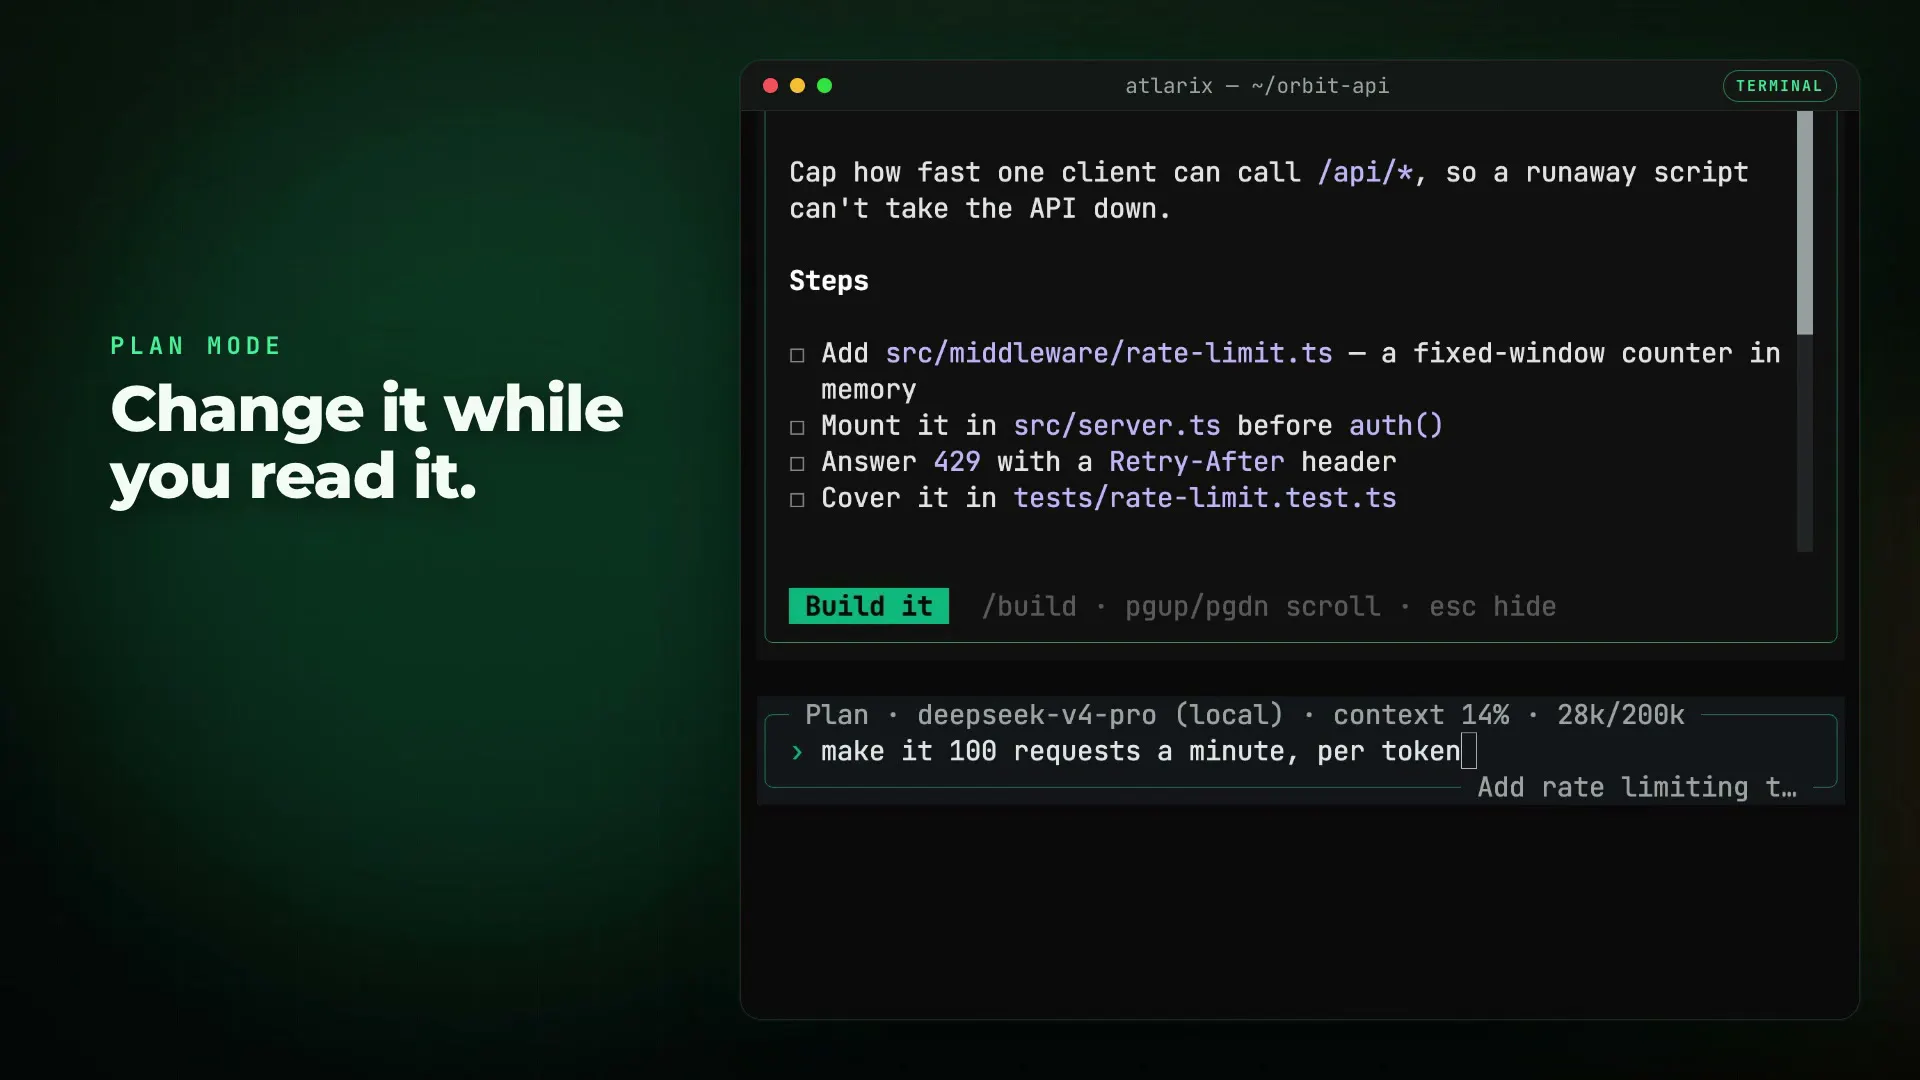
Task: Click the src/middleware/rate-limit.ts path
Action: click(x=1109, y=353)
